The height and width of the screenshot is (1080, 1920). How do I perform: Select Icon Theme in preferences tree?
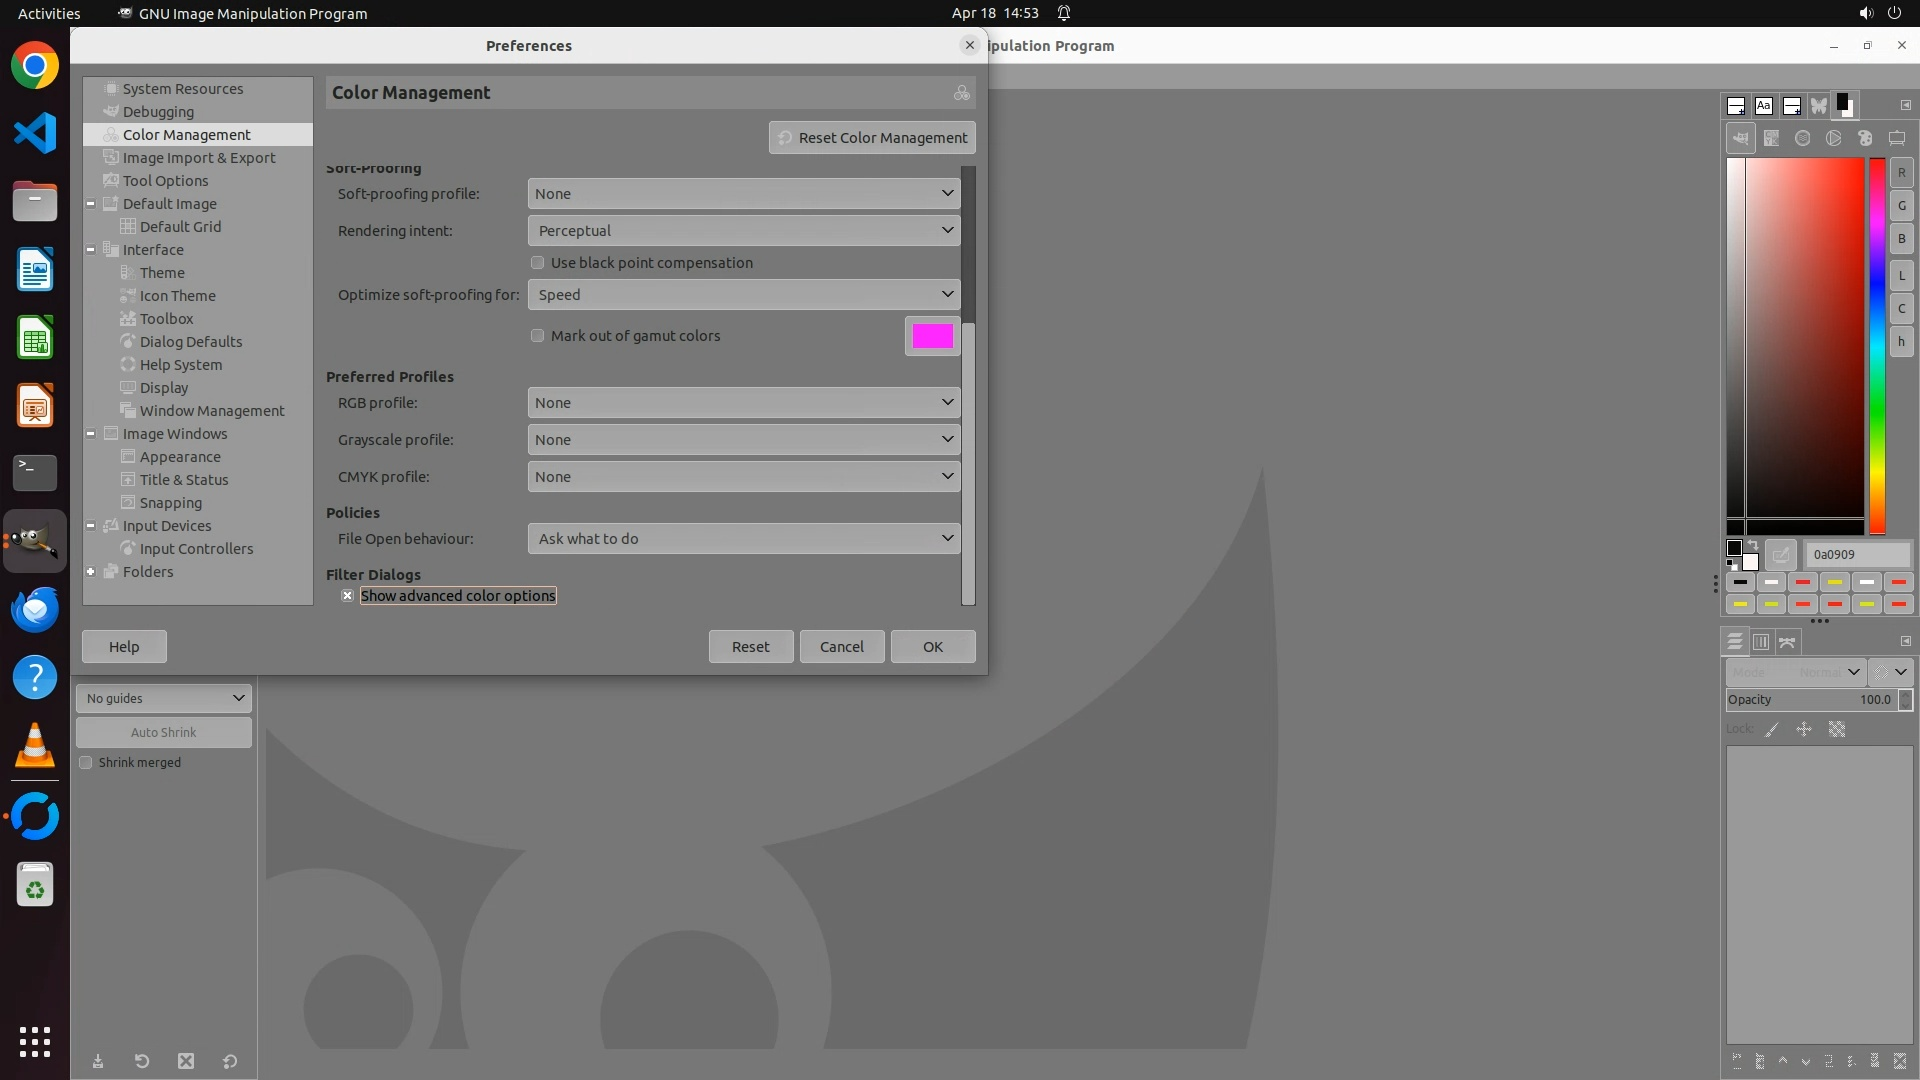tap(177, 296)
